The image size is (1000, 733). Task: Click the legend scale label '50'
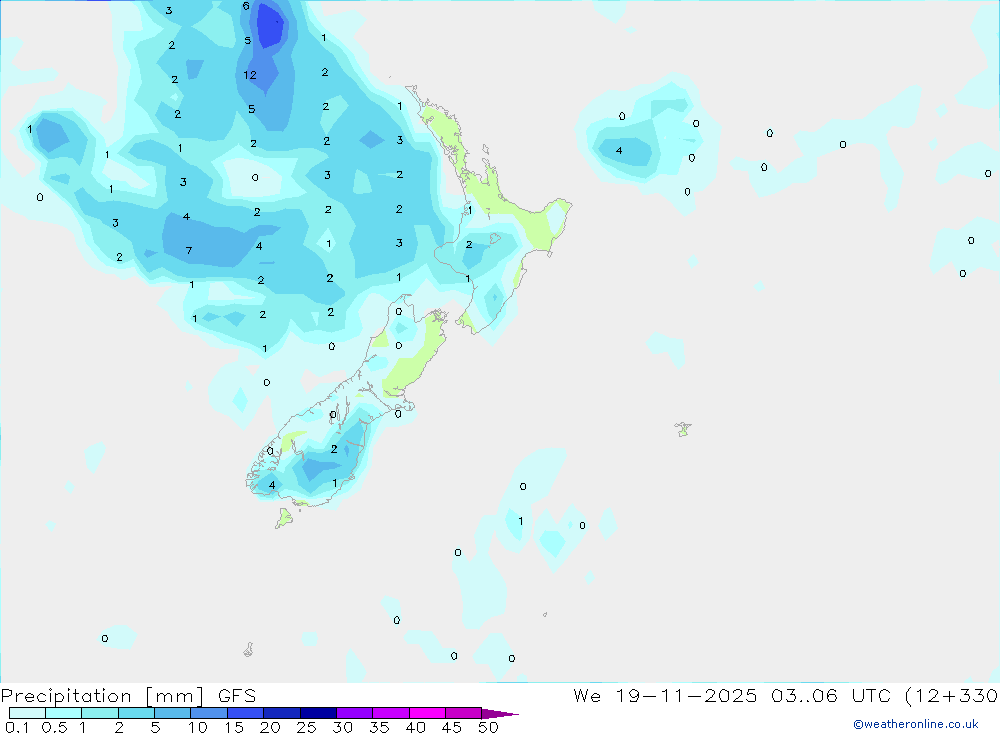click(x=488, y=727)
